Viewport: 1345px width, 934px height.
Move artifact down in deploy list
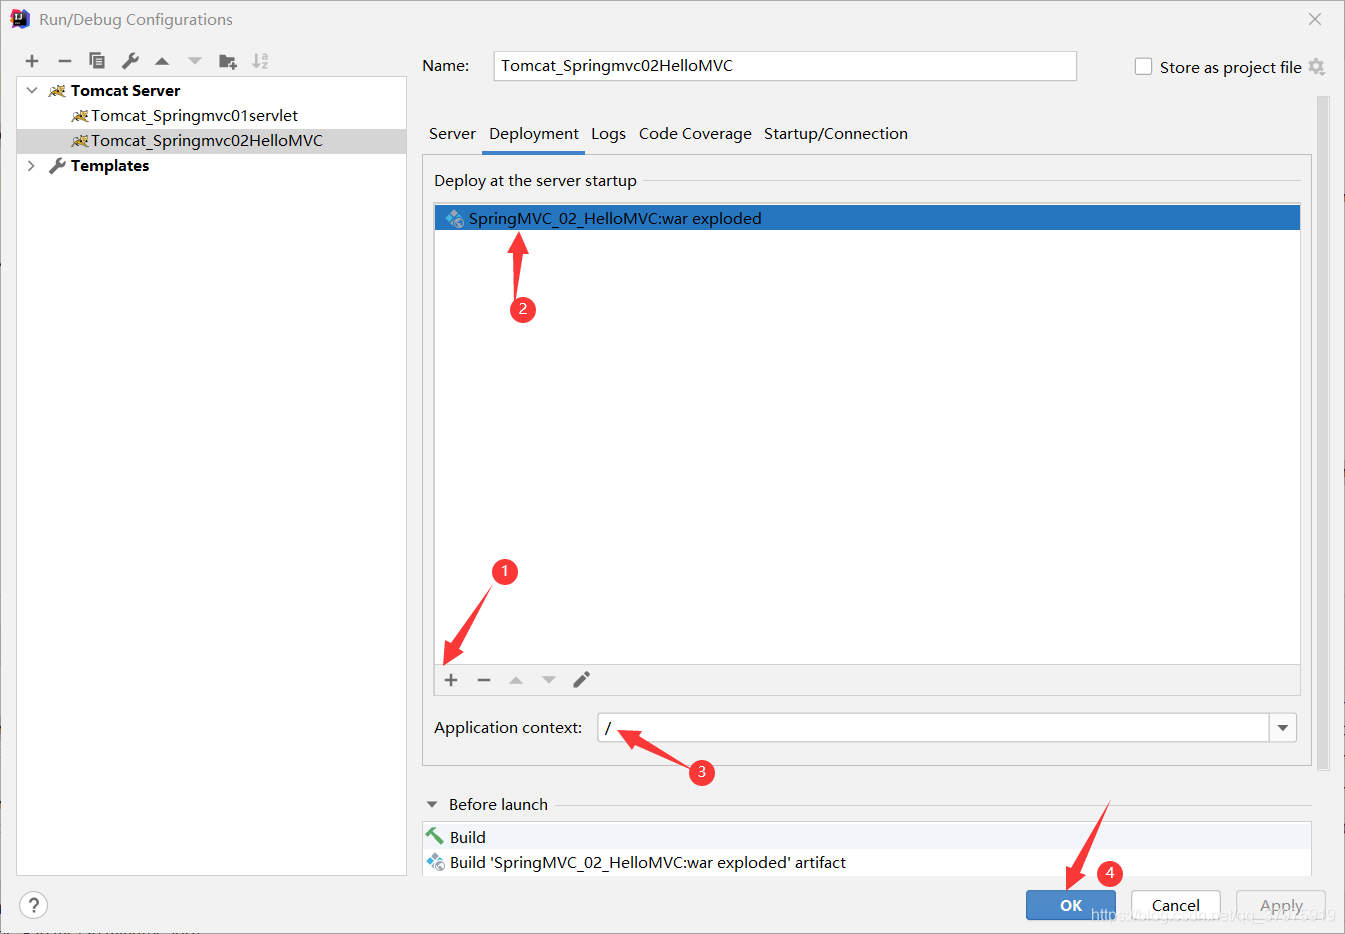click(x=549, y=680)
